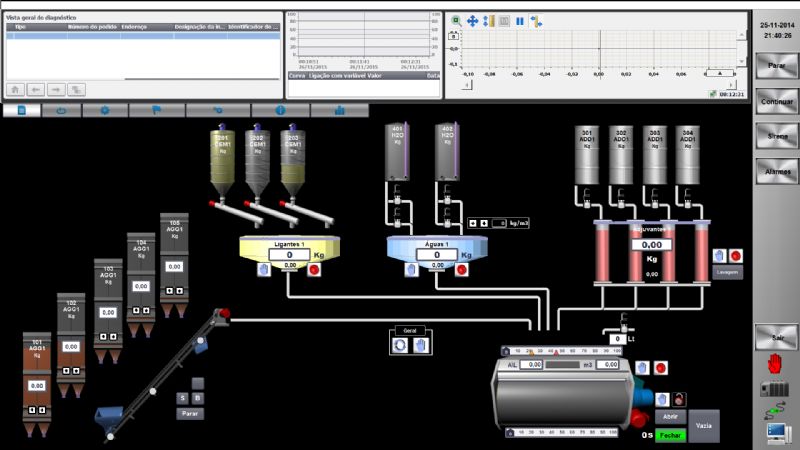Click the Ligantes 1 weight value field
Screen dimensions: 800x450
click(291, 255)
